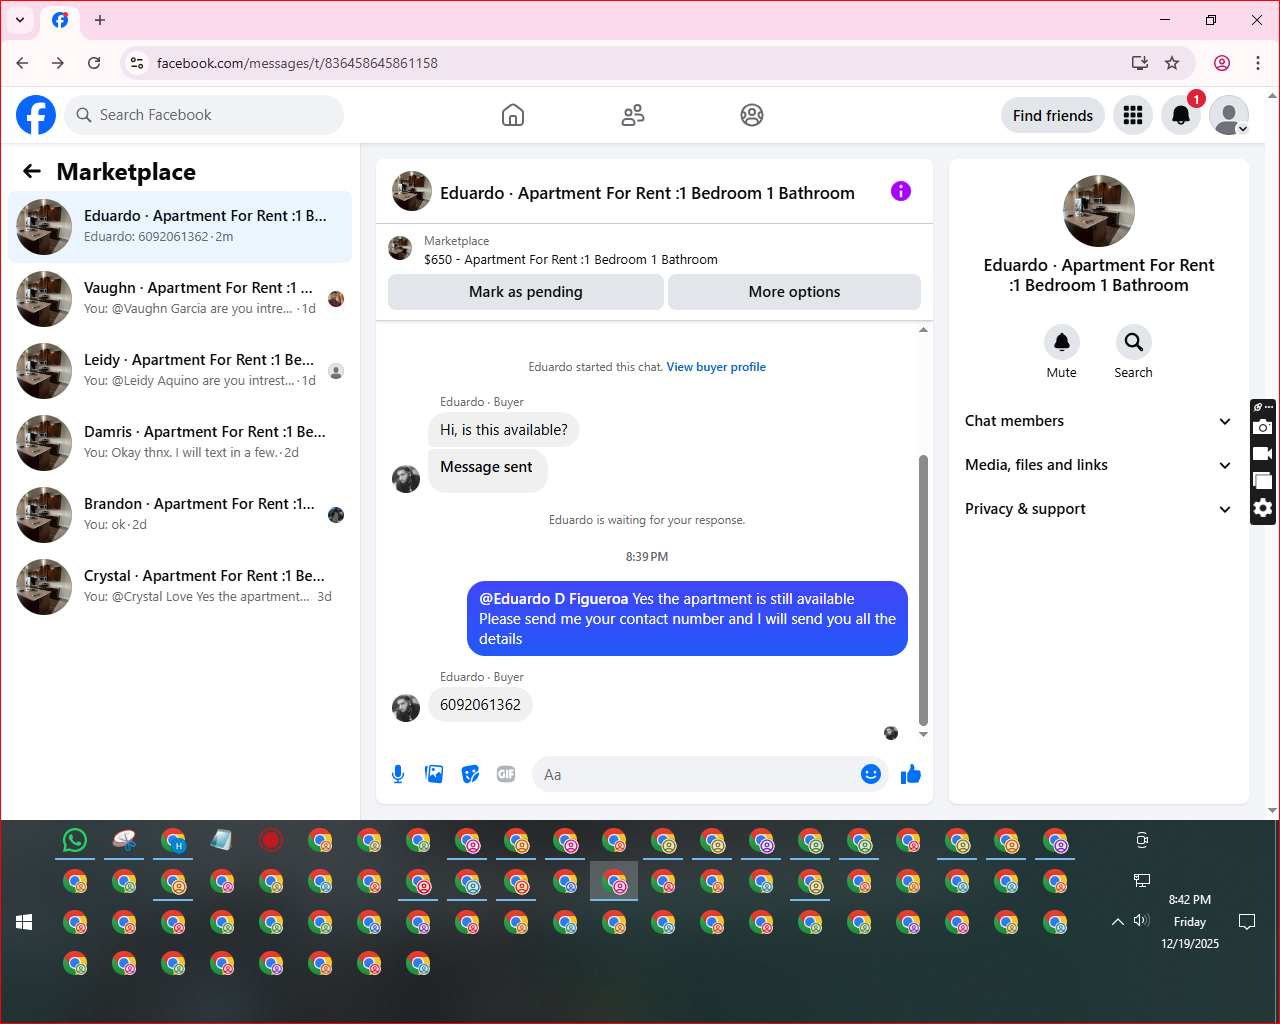The image size is (1280, 1024).
Task: Send a thumbs-up like
Action: tap(910, 774)
